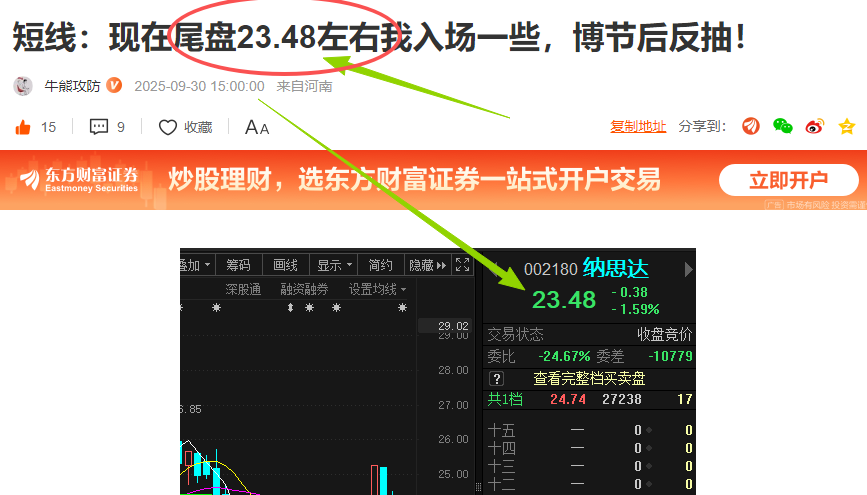Screen dimensions: 867x495
Task: Click the post timestamp 2025-09-30 15:00:00
Action: 200,86
